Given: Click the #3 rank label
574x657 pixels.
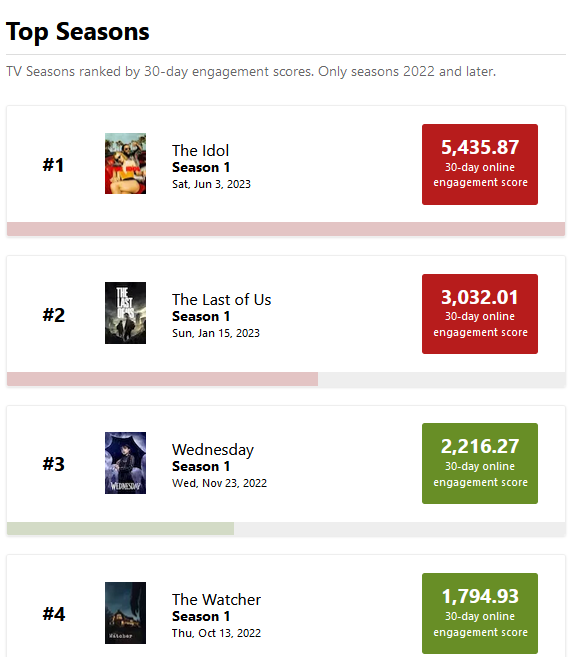Looking at the screenshot, I should pos(54,464).
